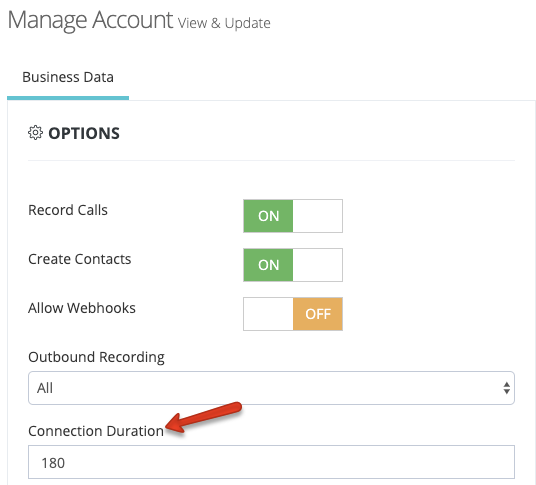Click the Record Calls label
The image size is (536, 485).
(68, 210)
